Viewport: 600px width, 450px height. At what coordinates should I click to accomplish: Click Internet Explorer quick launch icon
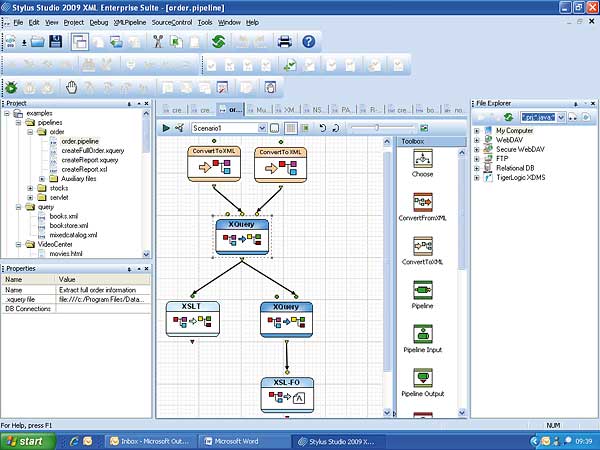(x=74, y=441)
